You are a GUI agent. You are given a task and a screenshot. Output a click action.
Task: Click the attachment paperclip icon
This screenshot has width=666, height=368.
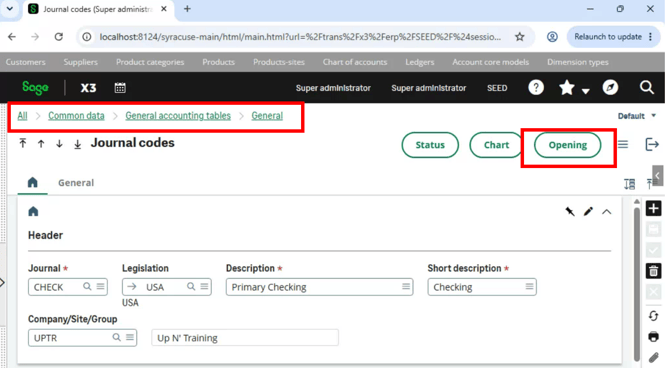[x=654, y=358]
